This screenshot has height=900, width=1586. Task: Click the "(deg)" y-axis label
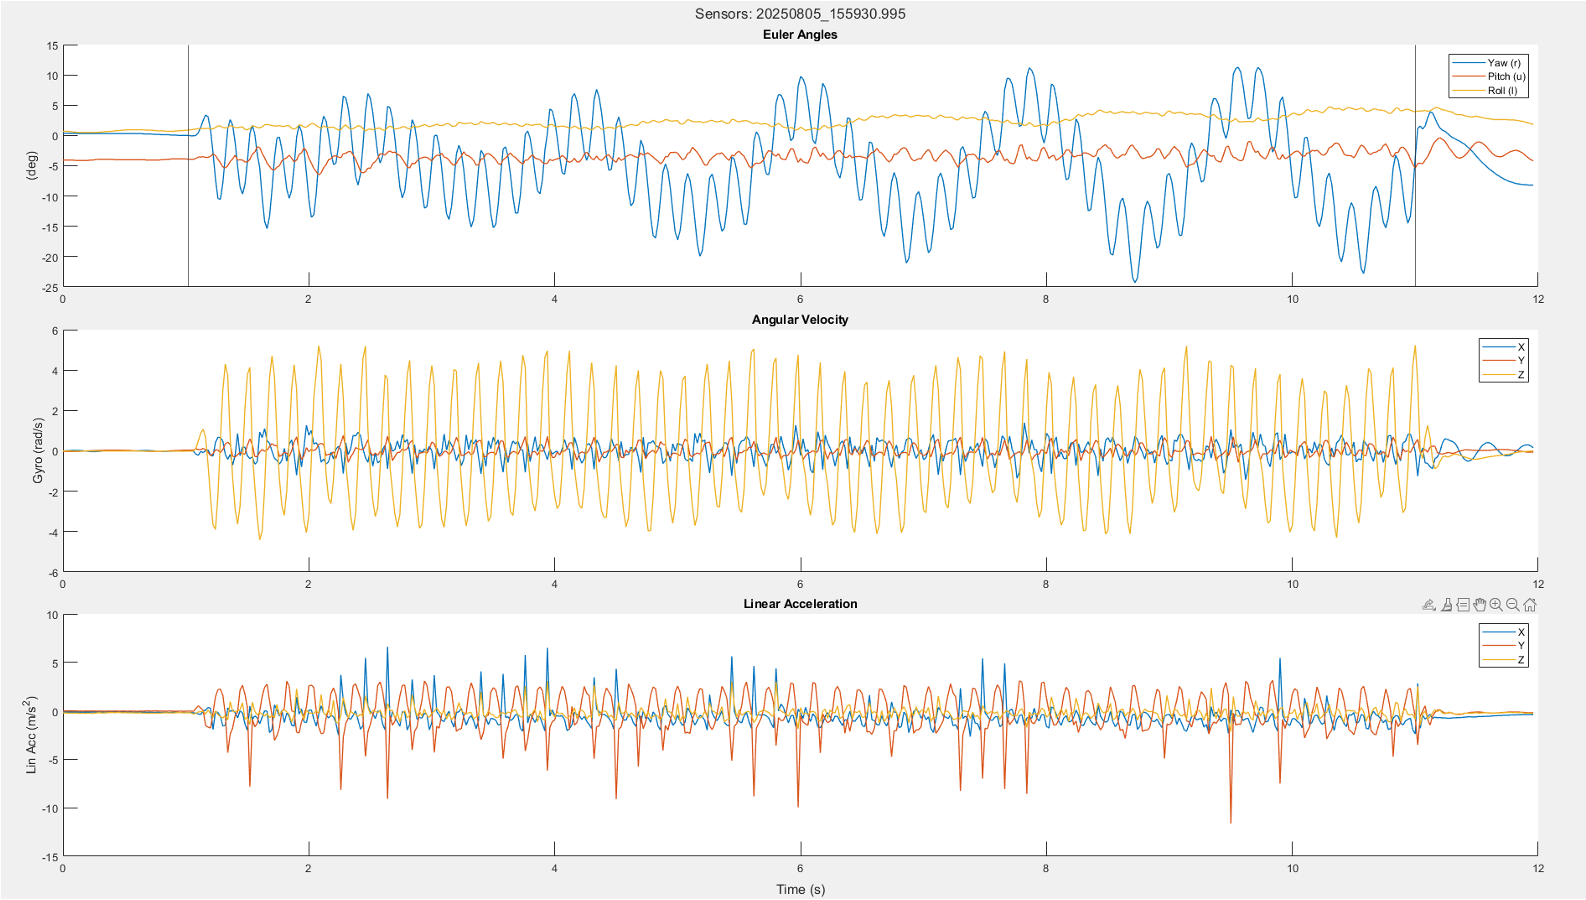pyautogui.click(x=32, y=166)
